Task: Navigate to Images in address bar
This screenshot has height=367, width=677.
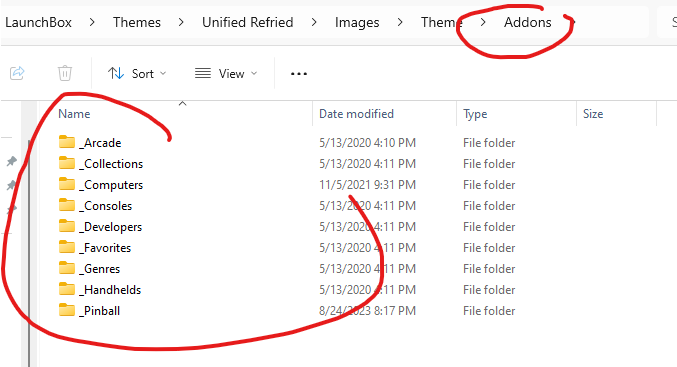Action: pyautogui.click(x=357, y=22)
